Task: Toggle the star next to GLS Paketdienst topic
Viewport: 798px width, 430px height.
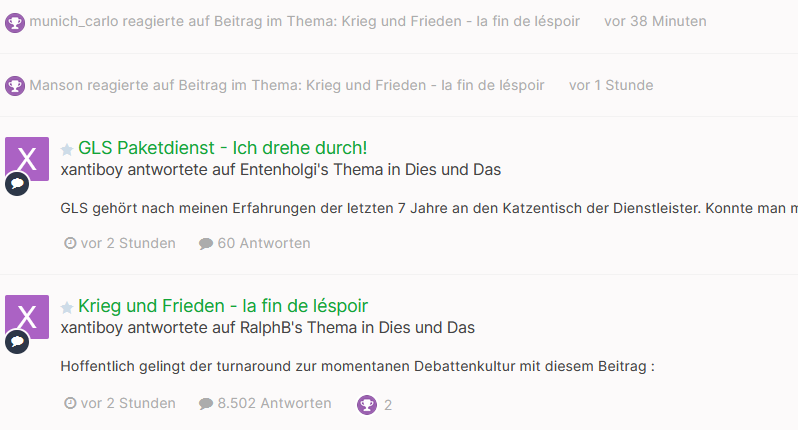Action: pyautogui.click(x=67, y=149)
